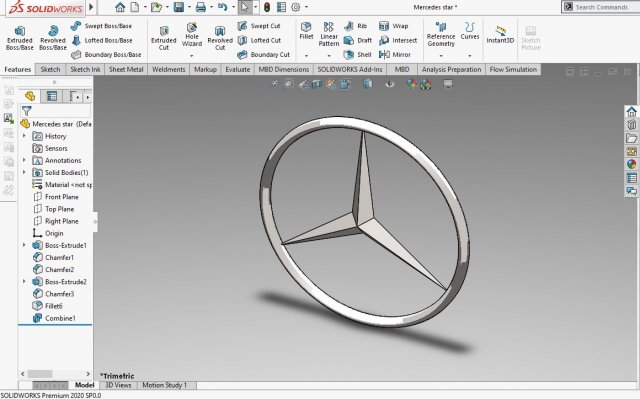Click the Print icon in top toolbar

tap(200, 7)
